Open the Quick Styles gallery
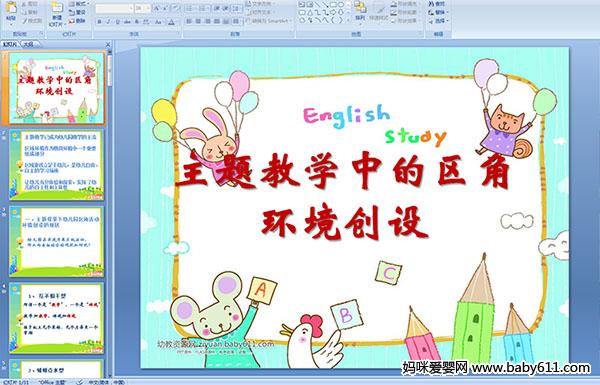The width and height of the screenshot is (600, 385). (x=379, y=13)
